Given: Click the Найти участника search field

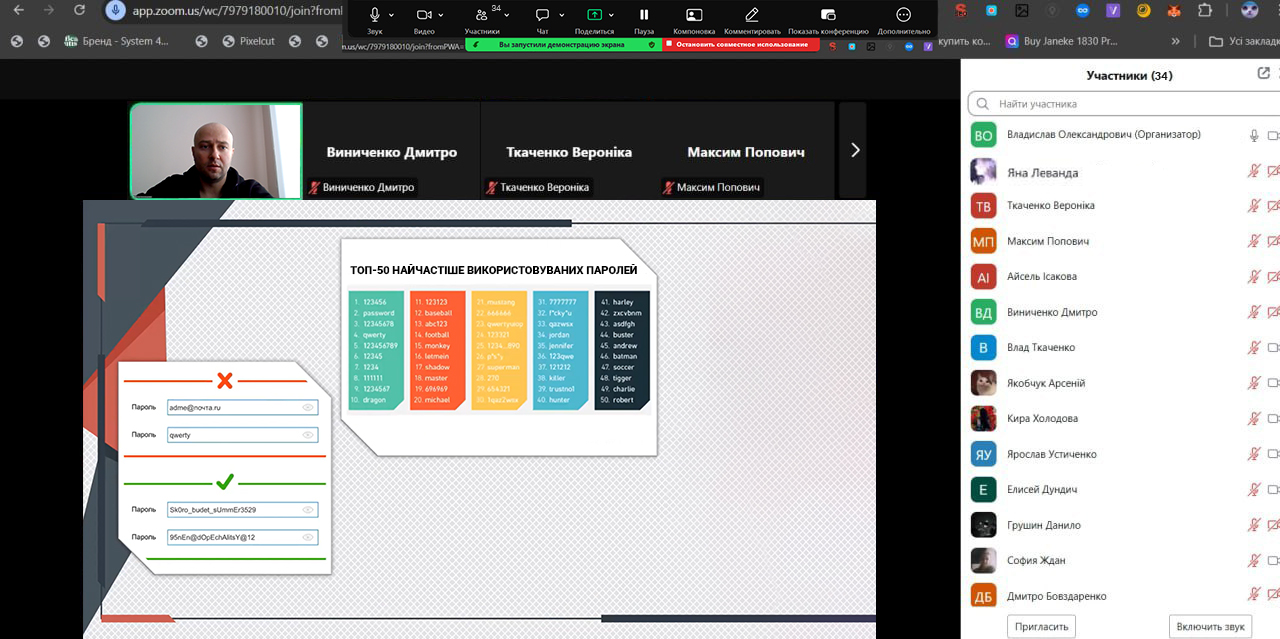Looking at the screenshot, I should 1120,104.
